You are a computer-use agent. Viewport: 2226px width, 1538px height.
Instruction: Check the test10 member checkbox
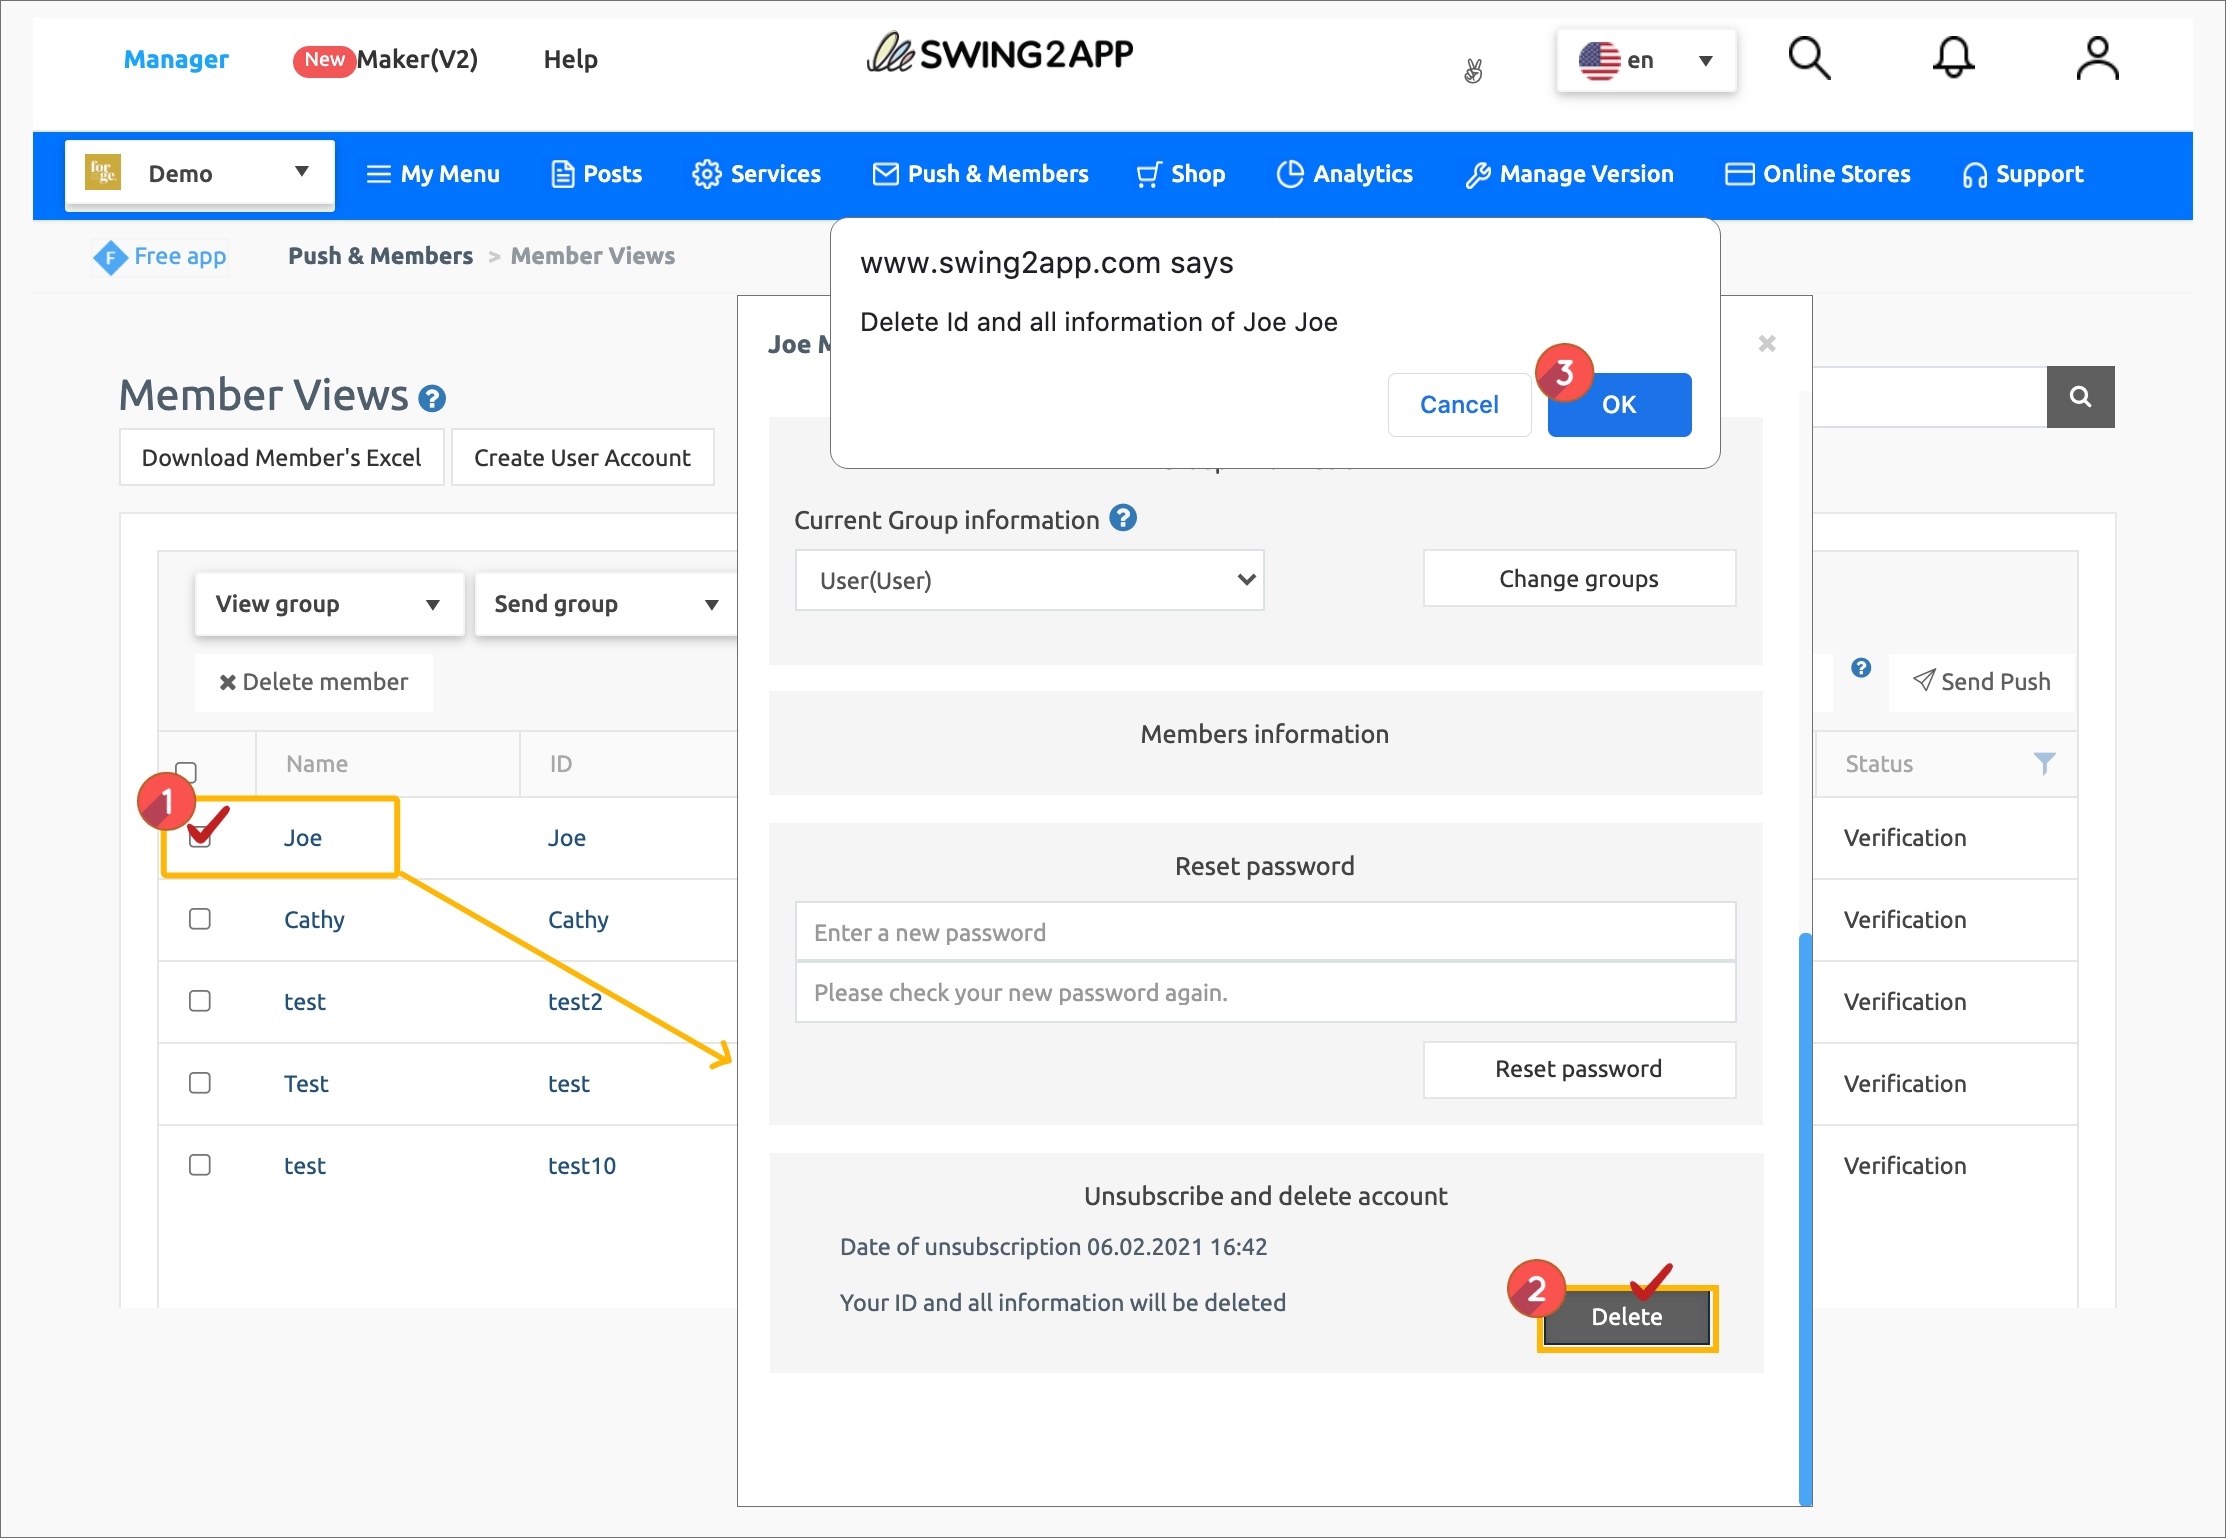coord(200,1165)
